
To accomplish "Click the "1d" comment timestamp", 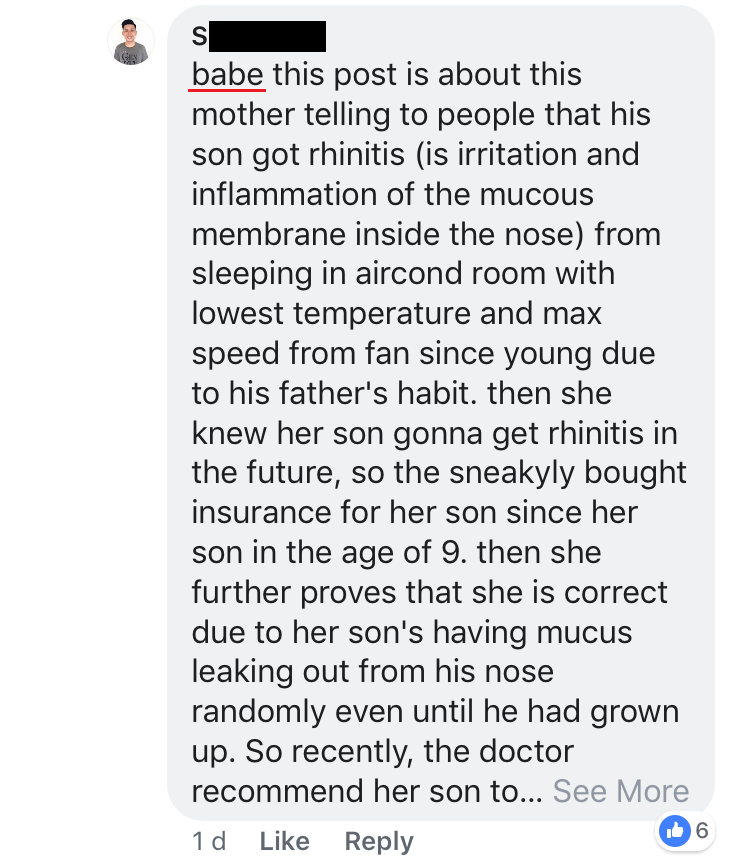I will click(208, 841).
